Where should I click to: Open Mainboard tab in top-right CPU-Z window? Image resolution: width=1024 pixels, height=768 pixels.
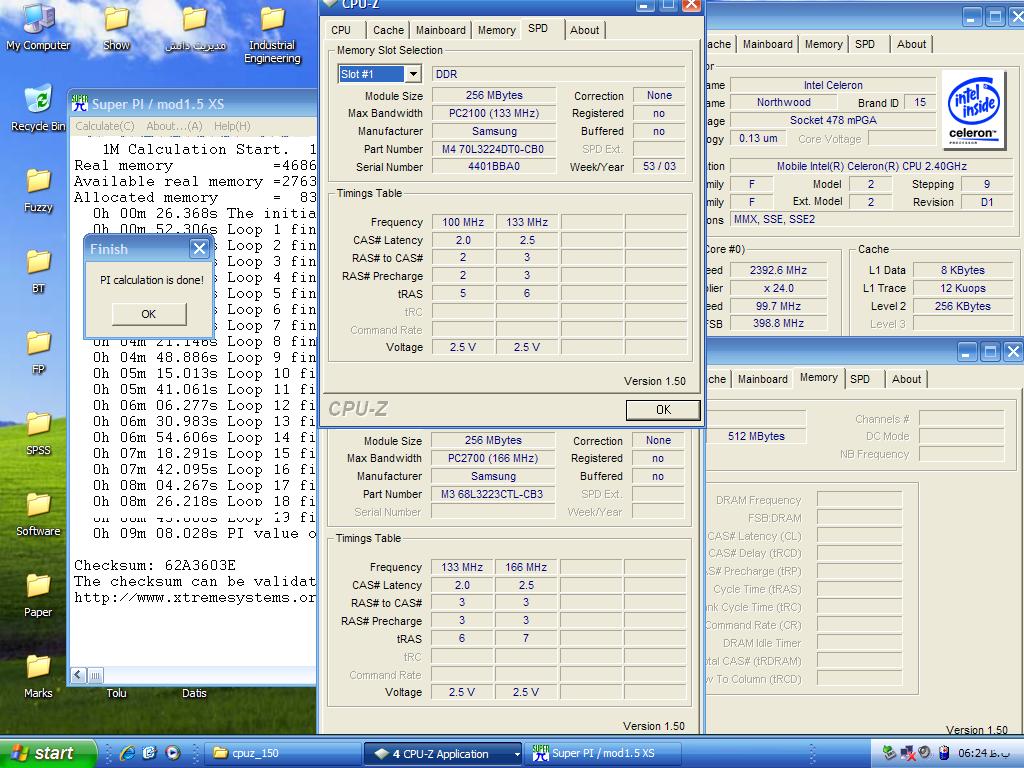tap(767, 44)
